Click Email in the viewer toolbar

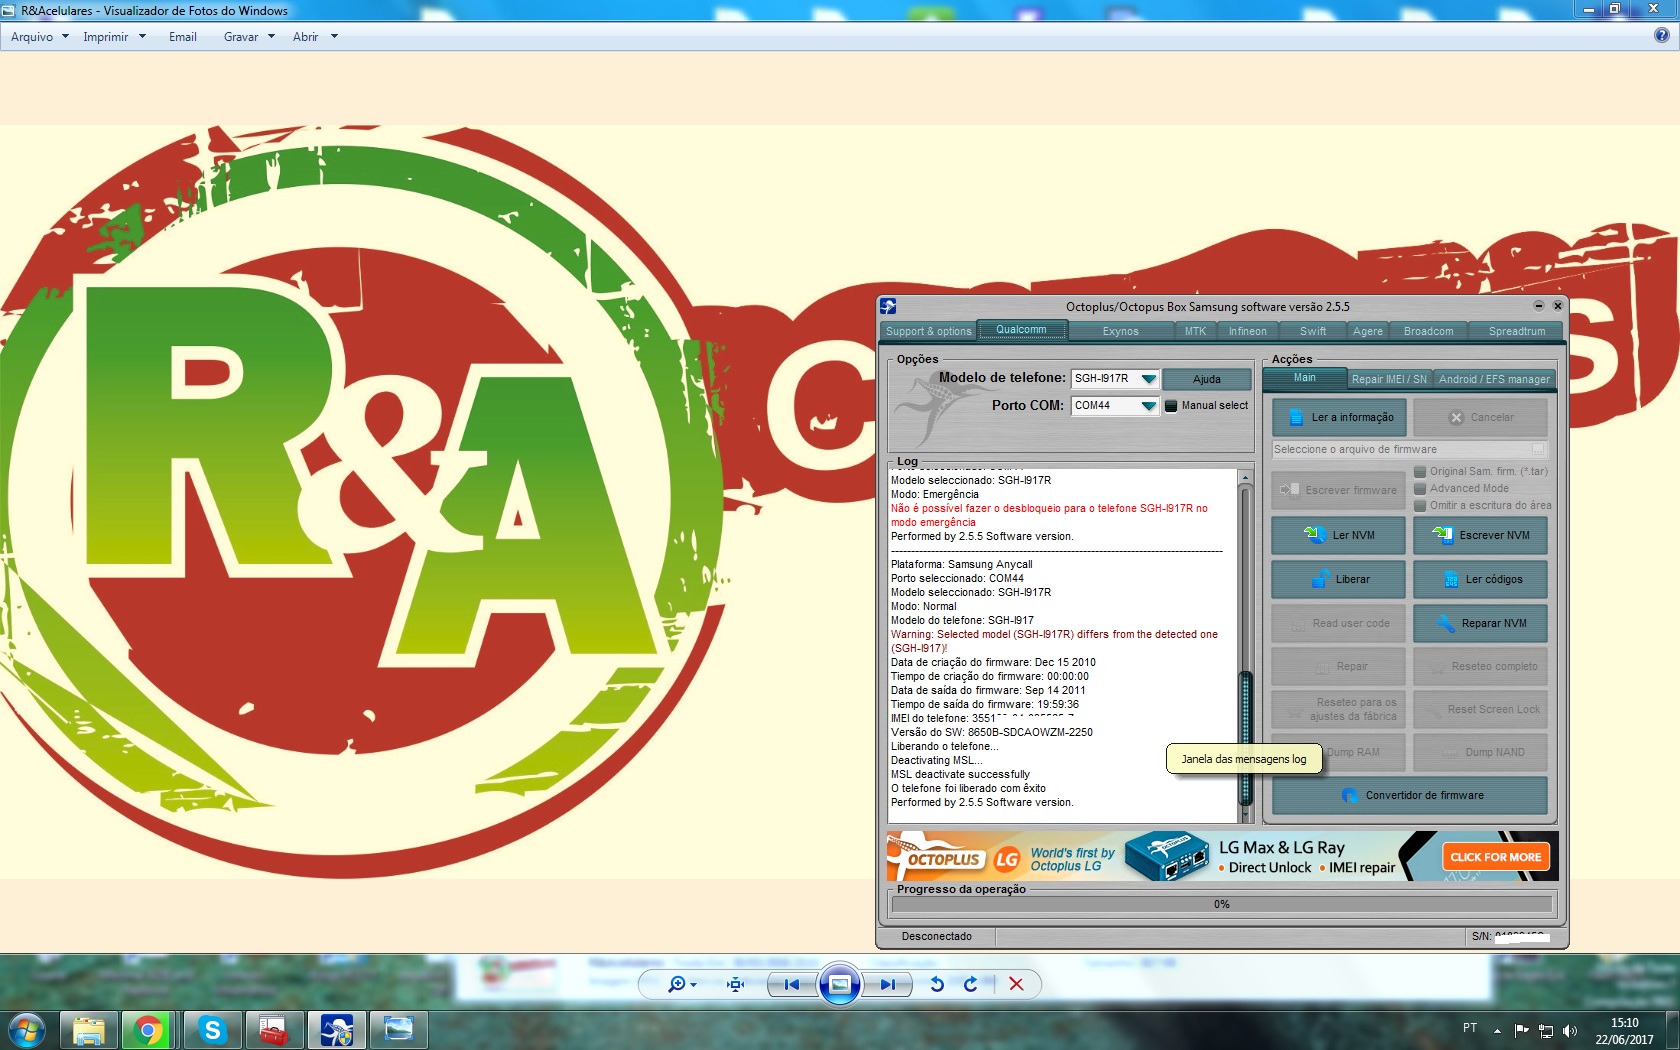click(x=183, y=37)
